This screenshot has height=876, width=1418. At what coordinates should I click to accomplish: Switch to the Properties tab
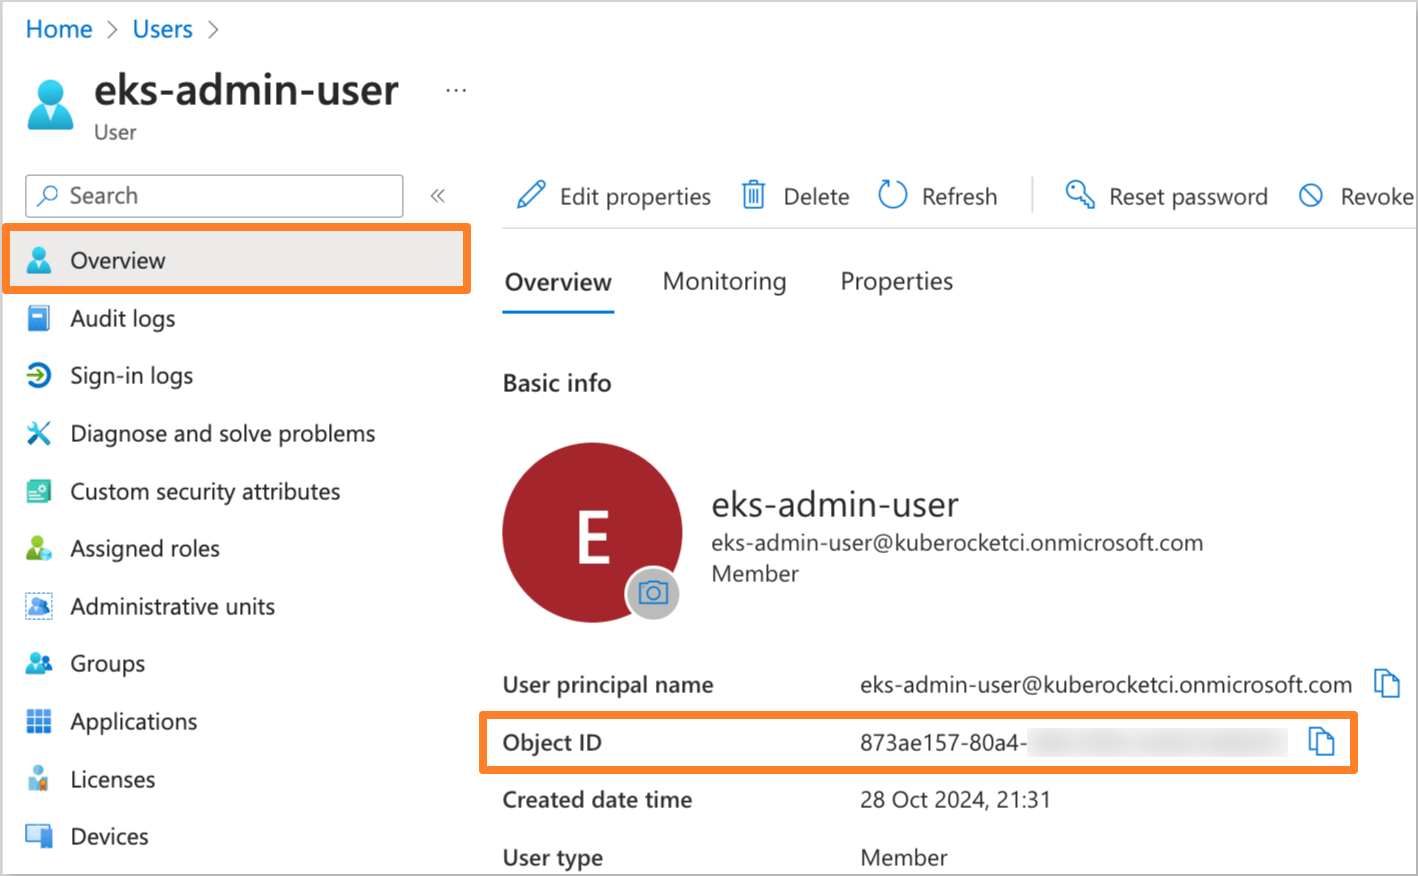(x=896, y=281)
